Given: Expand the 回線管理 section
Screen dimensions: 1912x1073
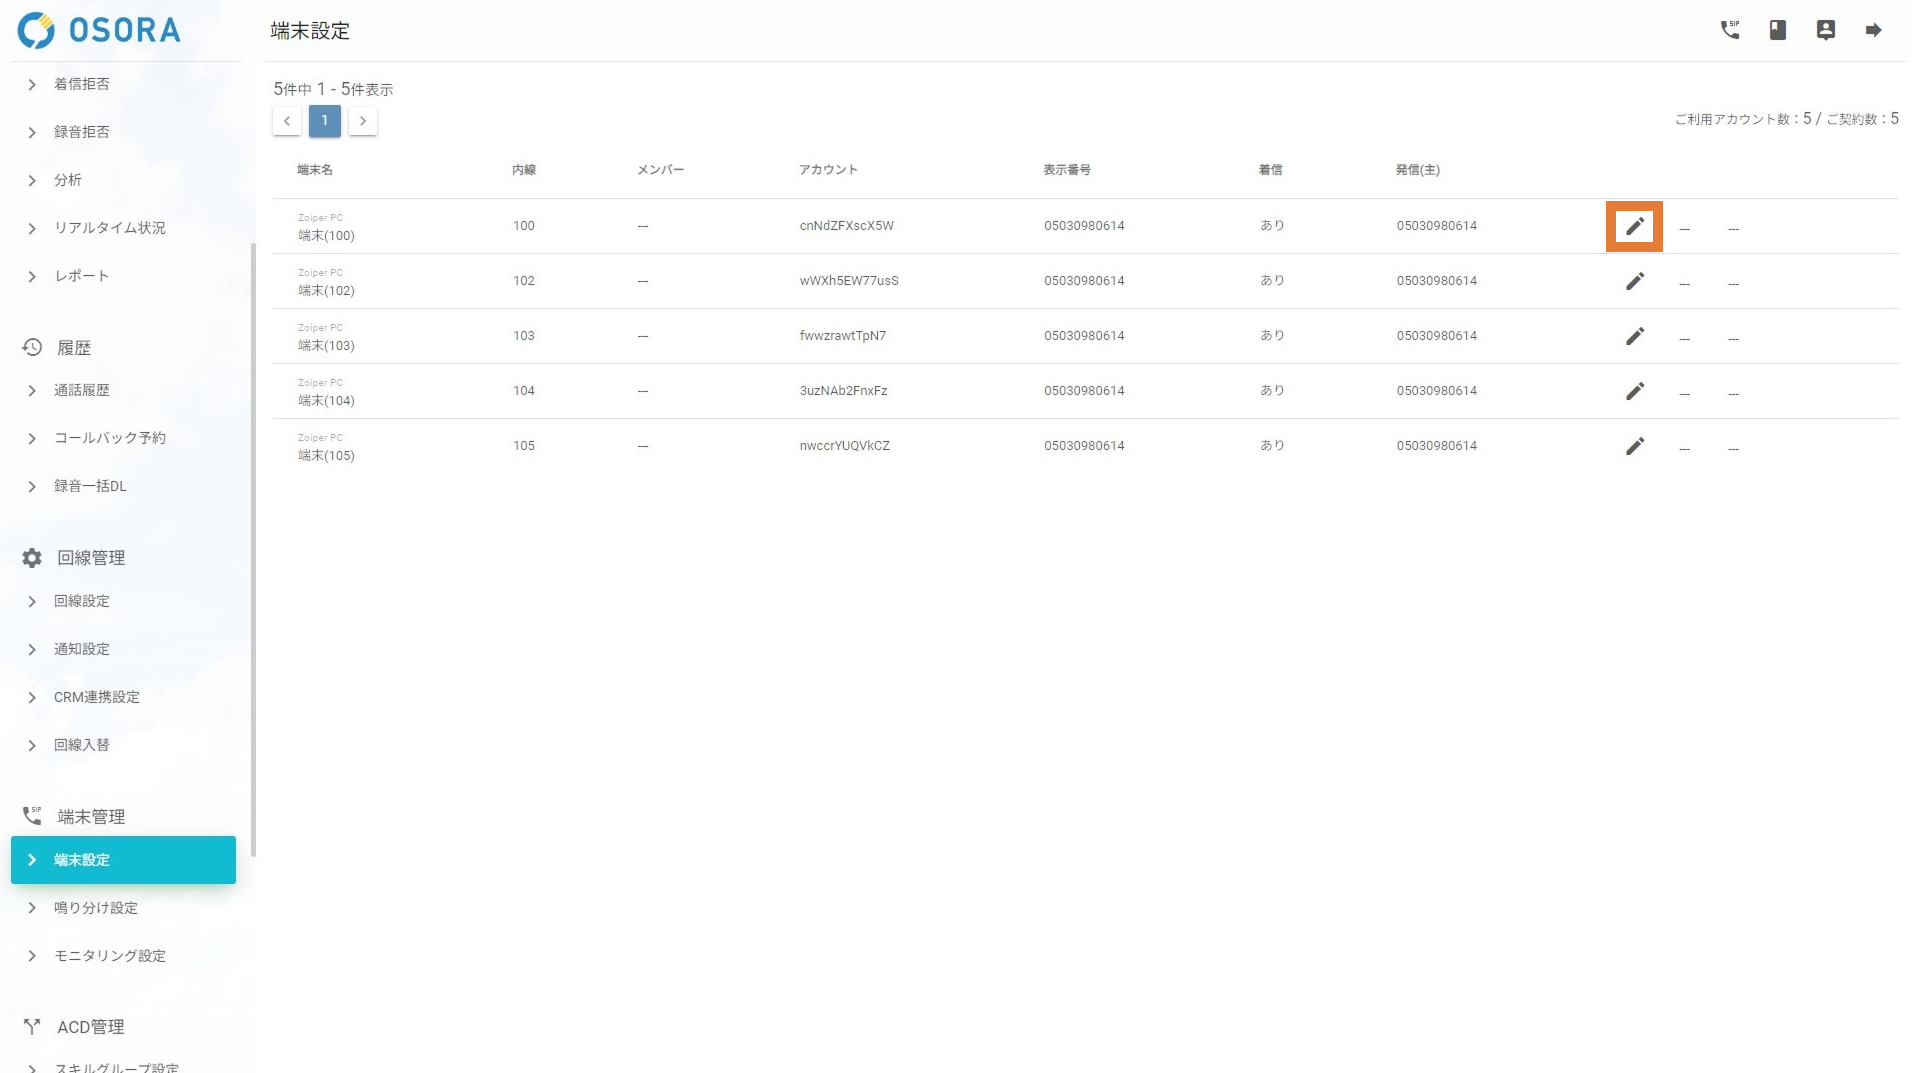Looking at the screenshot, I should [90, 558].
